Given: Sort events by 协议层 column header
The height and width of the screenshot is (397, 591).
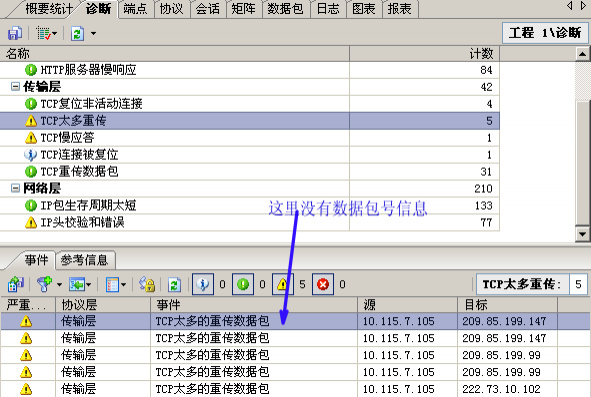Looking at the screenshot, I should point(103,305).
